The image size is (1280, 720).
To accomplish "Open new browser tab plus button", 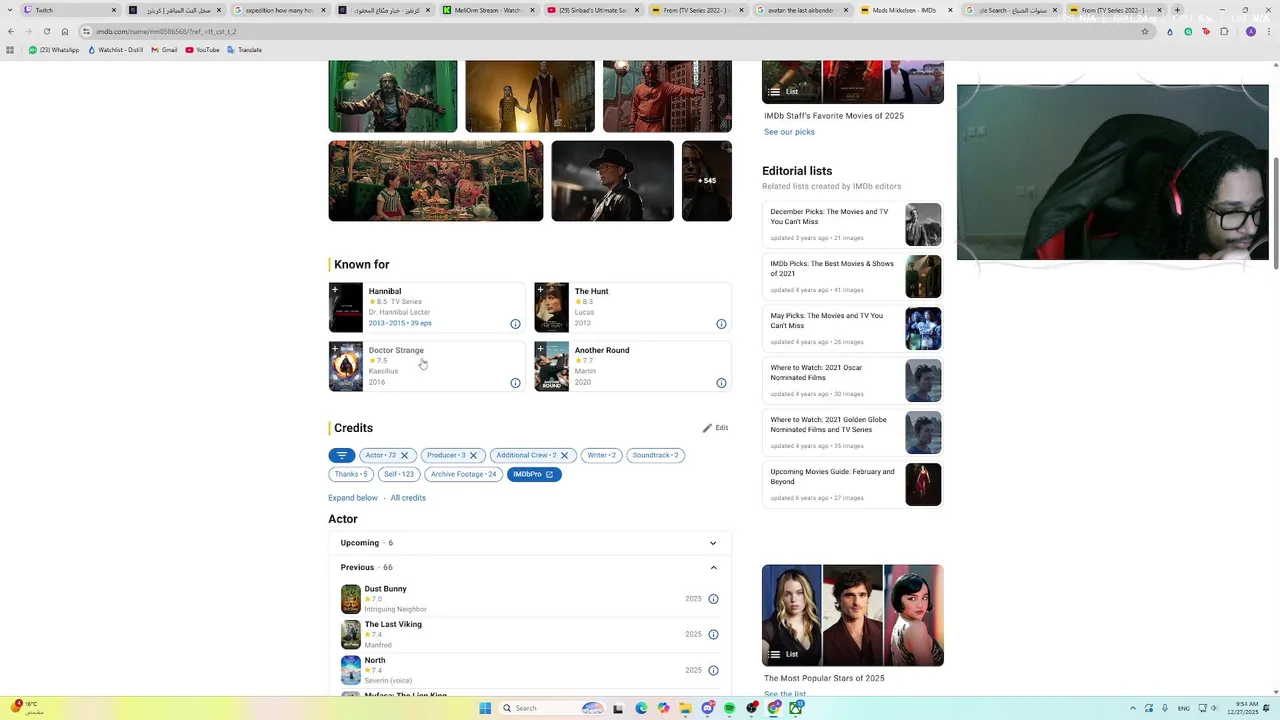I will (1177, 10).
